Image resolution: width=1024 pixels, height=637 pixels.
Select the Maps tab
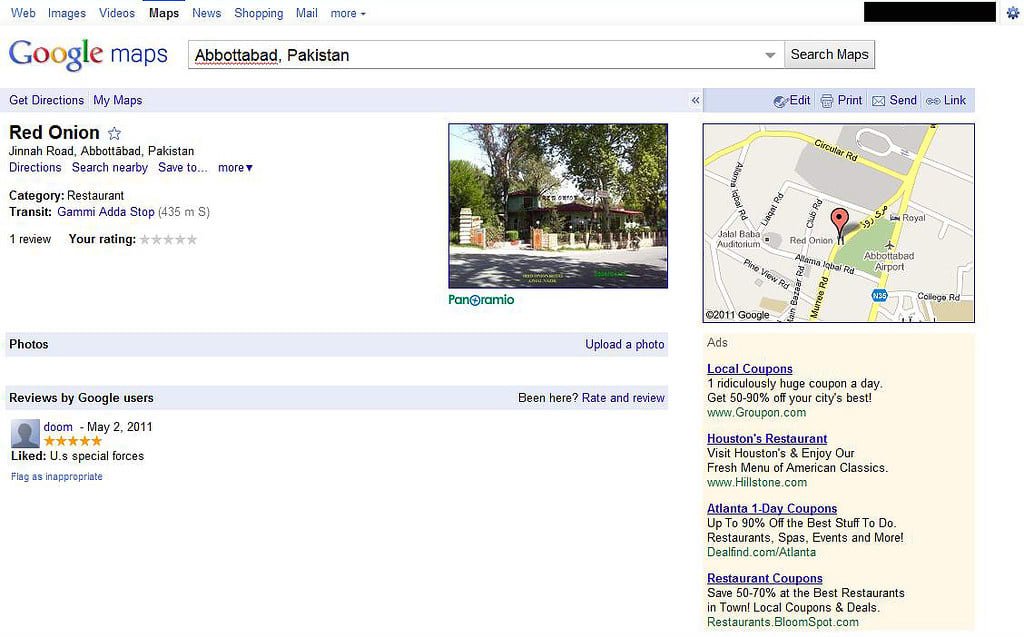pyautogui.click(x=164, y=13)
